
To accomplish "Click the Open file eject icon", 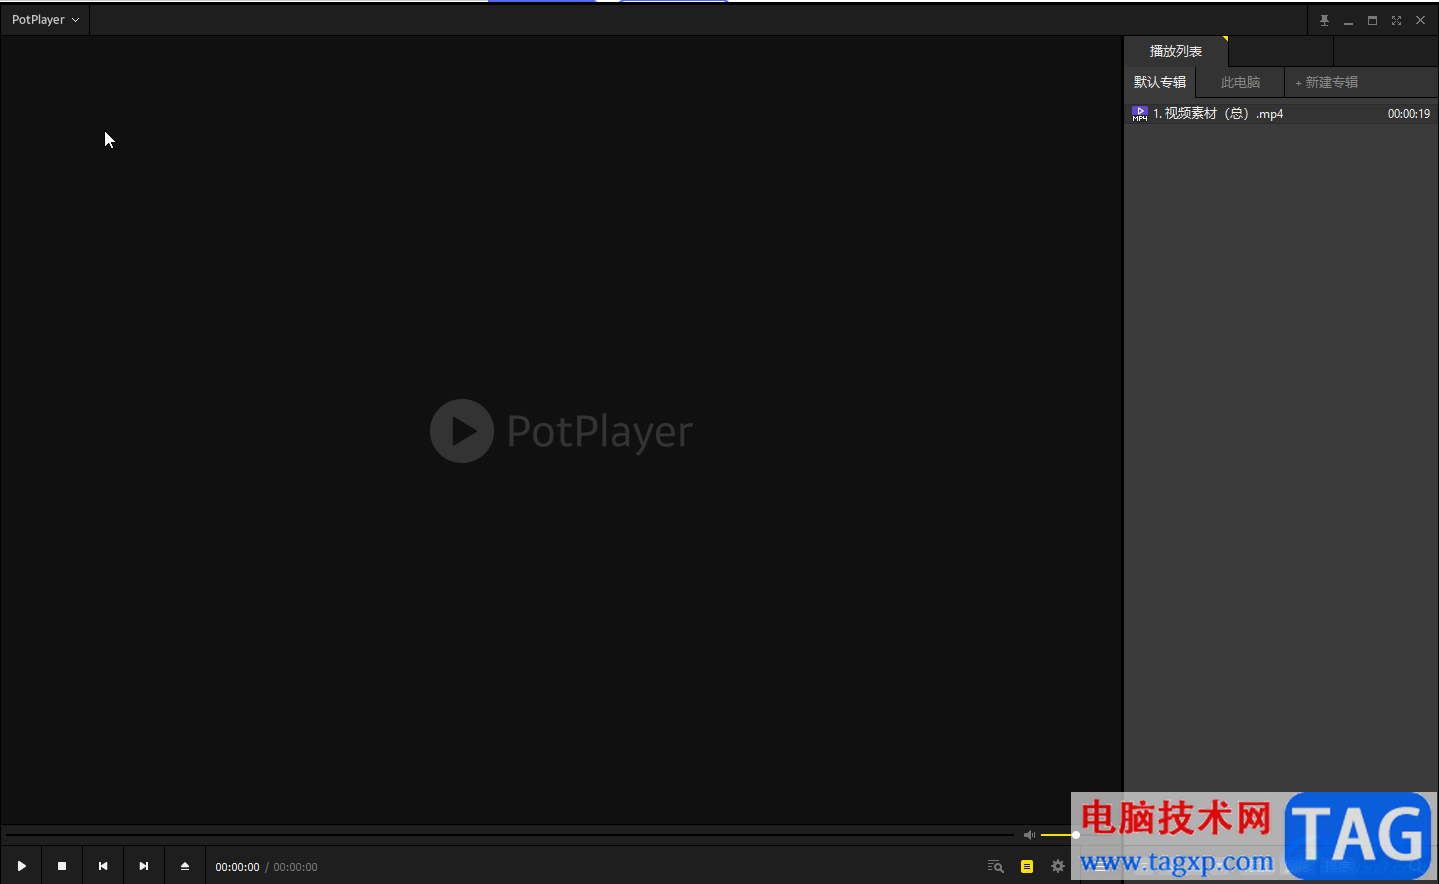I will point(185,866).
